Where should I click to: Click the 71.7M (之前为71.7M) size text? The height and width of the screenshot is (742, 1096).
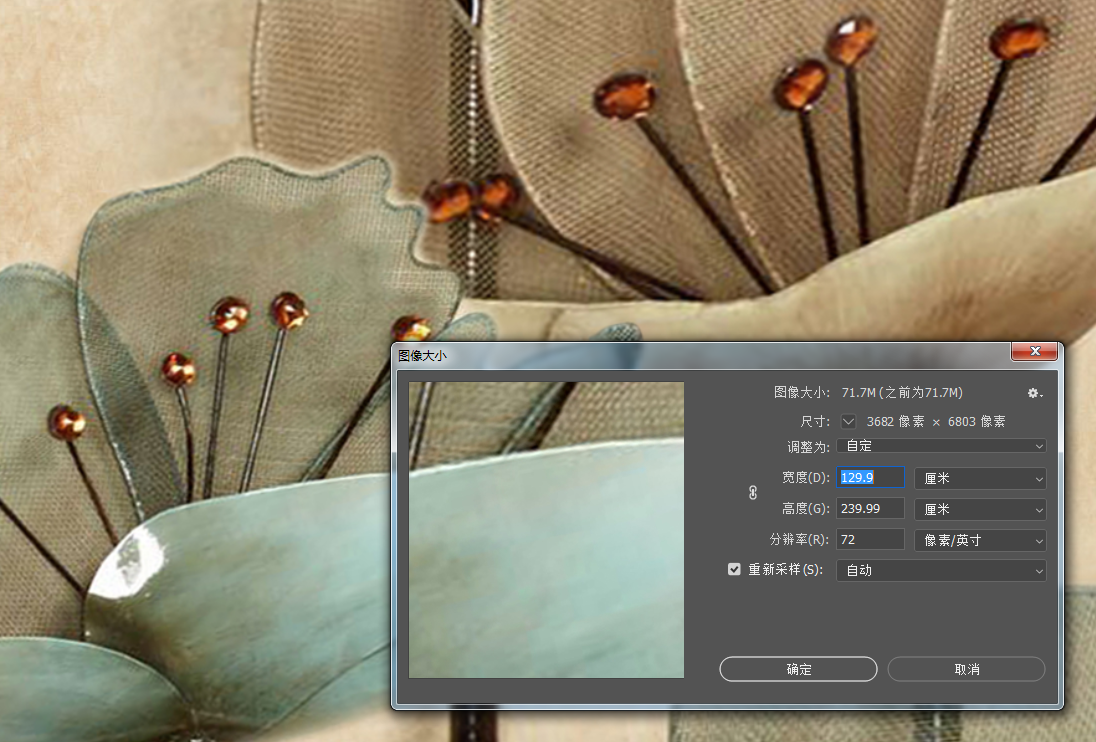pyautogui.click(x=902, y=393)
